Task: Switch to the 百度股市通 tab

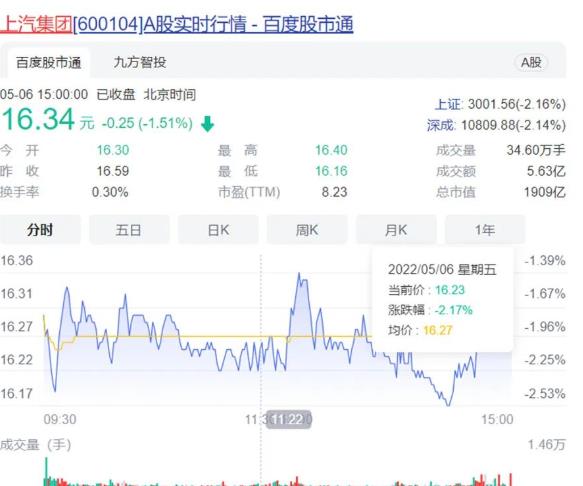Action: [x=48, y=62]
